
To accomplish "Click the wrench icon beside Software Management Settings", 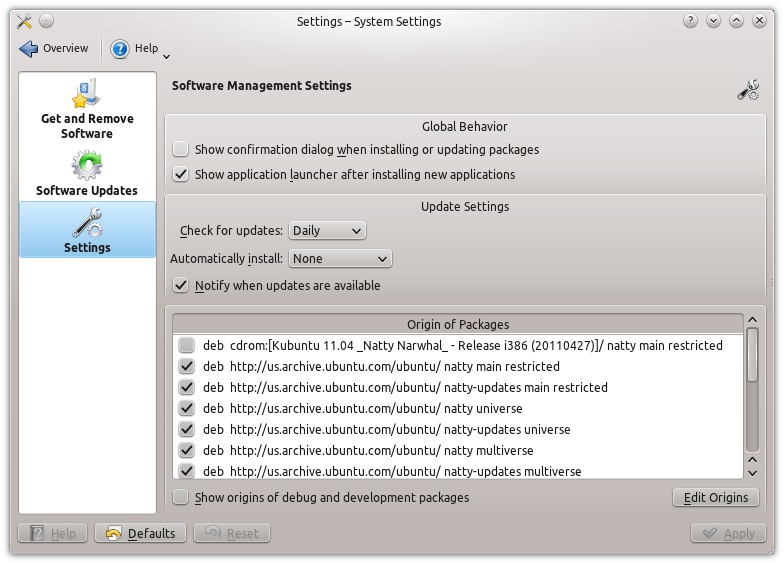I will click(x=748, y=90).
